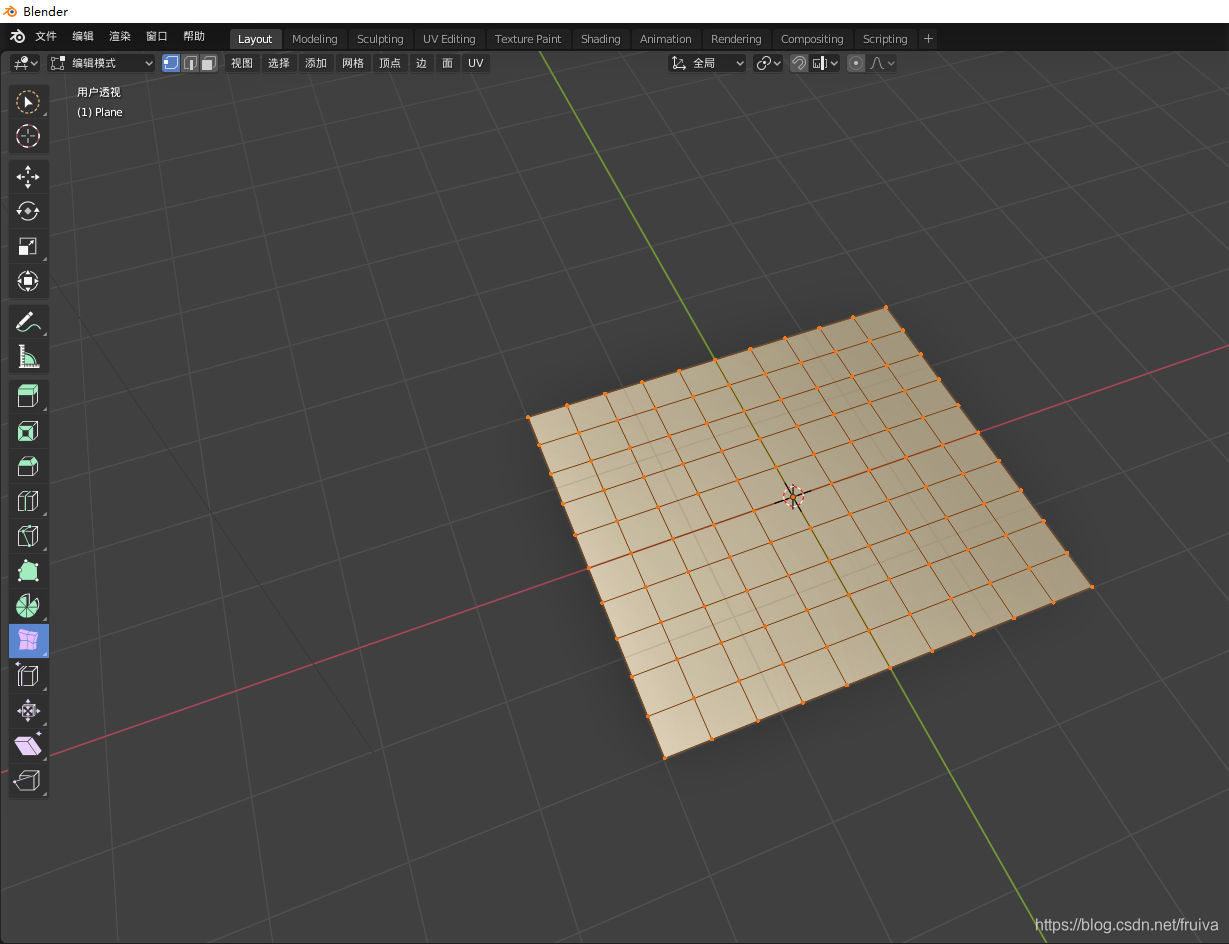Image resolution: width=1229 pixels, height=944 pixels.
Task: Open the 窗口 menu
Action: pos(157,37)
